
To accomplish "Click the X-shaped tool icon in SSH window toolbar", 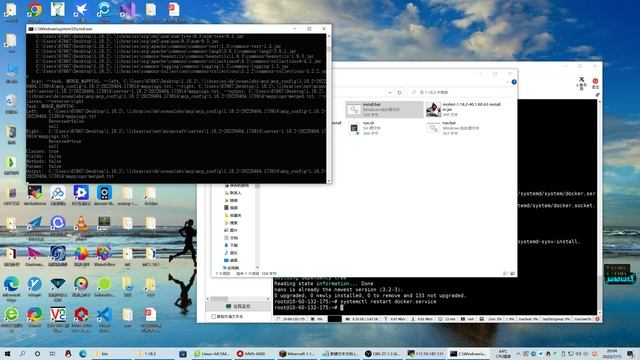I will 582,82.
